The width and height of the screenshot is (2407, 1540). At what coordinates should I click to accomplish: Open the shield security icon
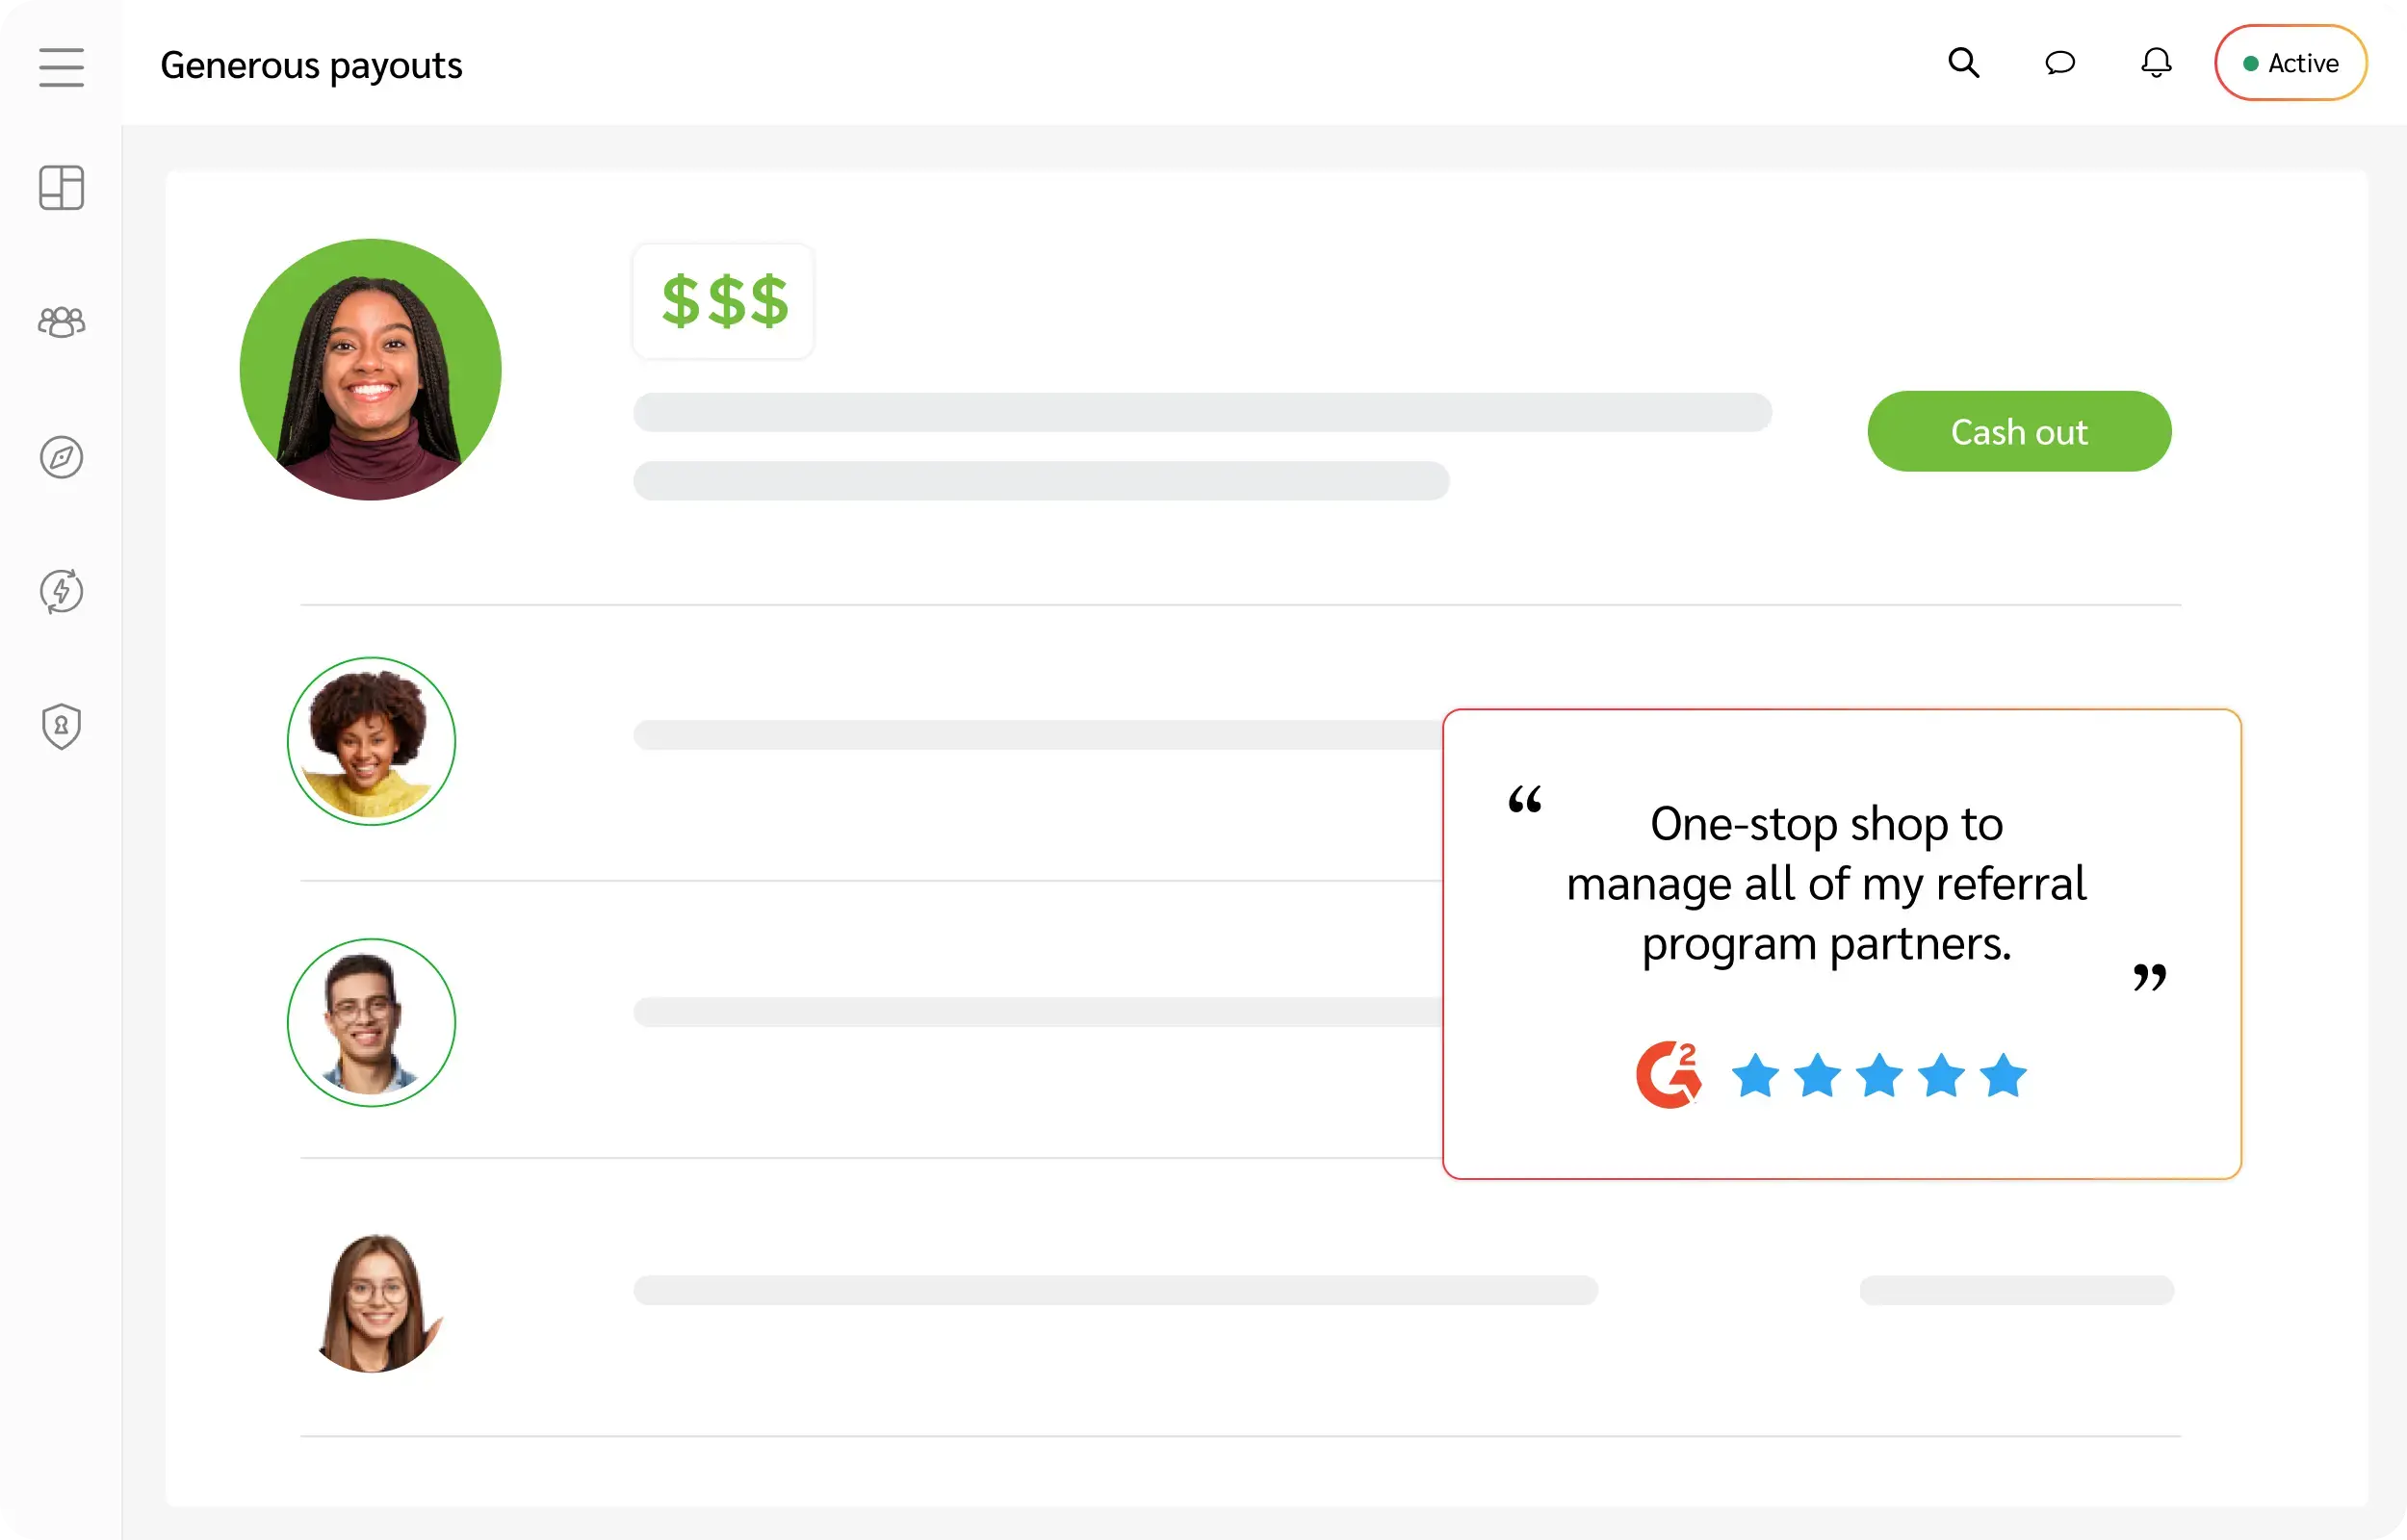coord(61,726)
